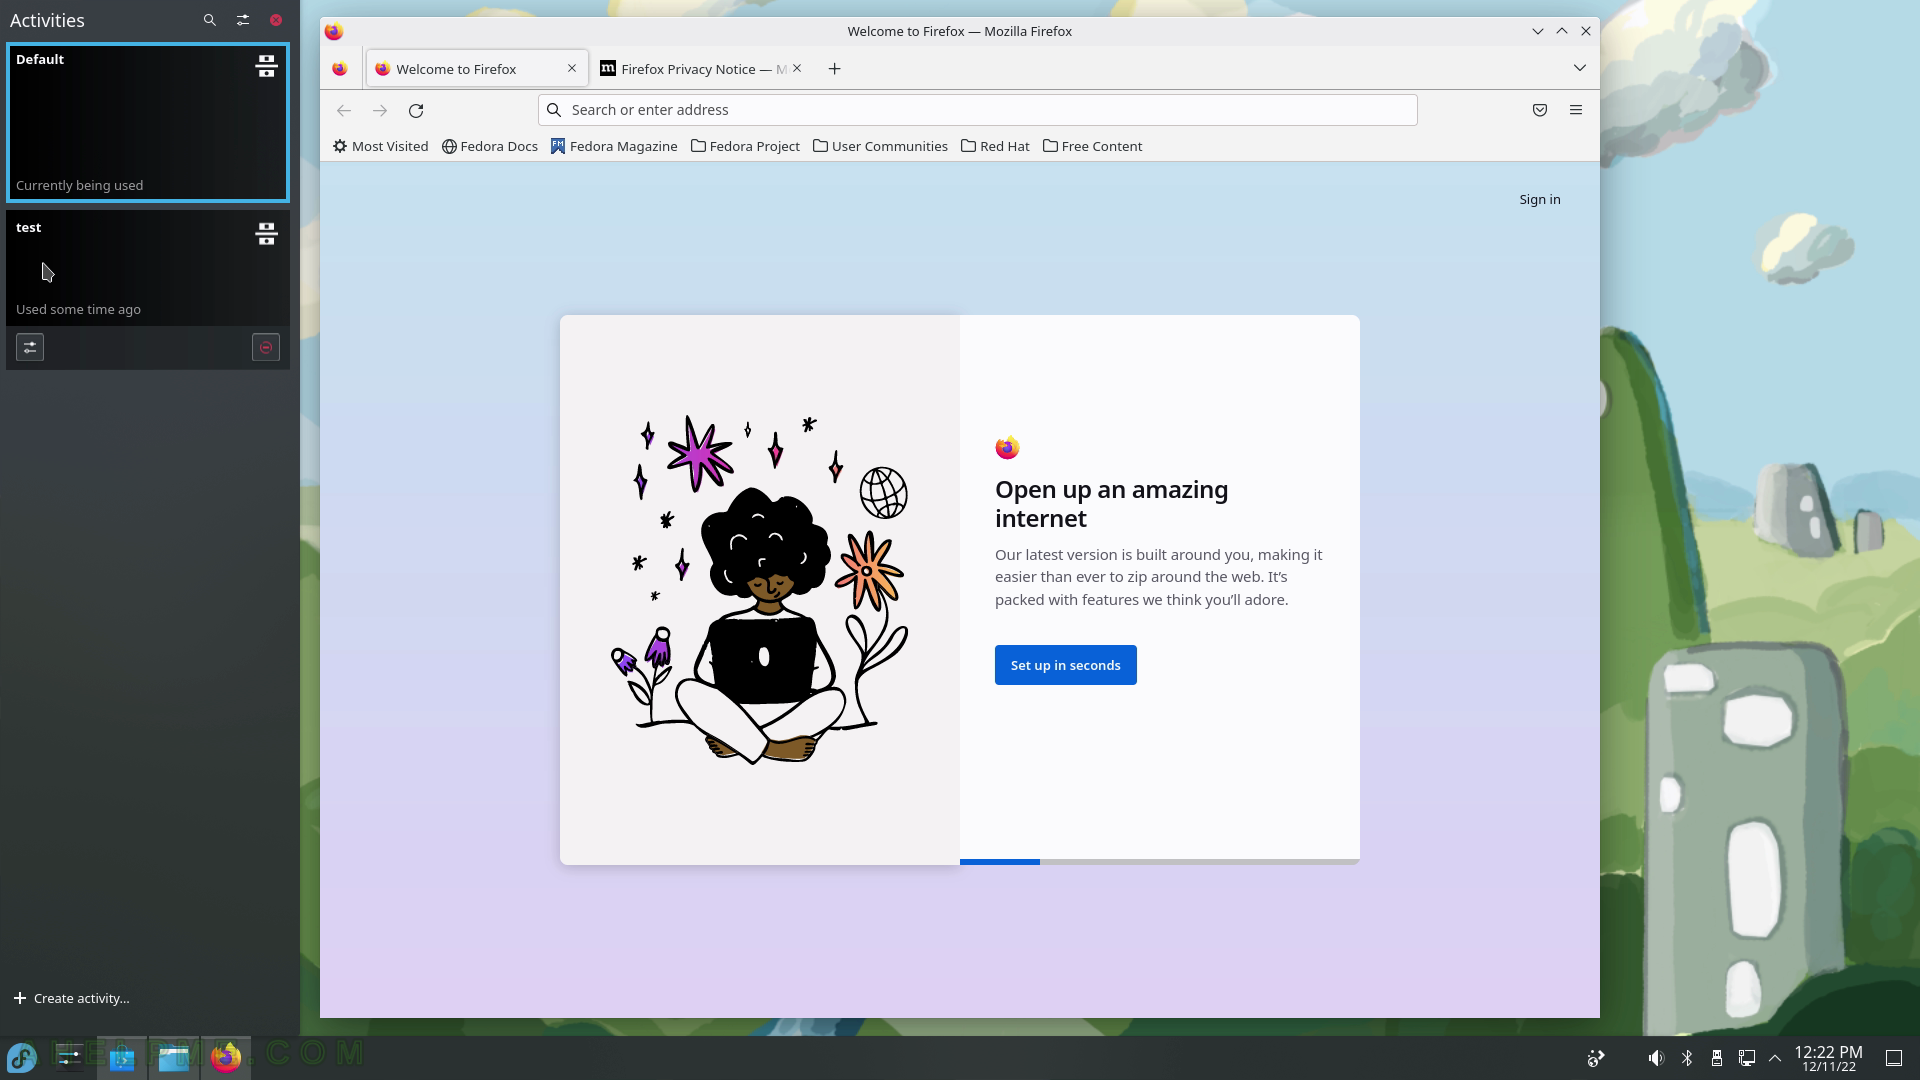Open wired network connections tray icon
The height and width of the screenshot is (1080, 1920).
[x=1747, y=1058]
